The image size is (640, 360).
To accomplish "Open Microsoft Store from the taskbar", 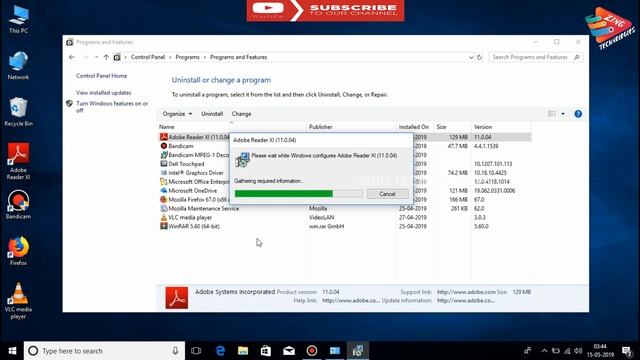I will click(x=266, y=351).
